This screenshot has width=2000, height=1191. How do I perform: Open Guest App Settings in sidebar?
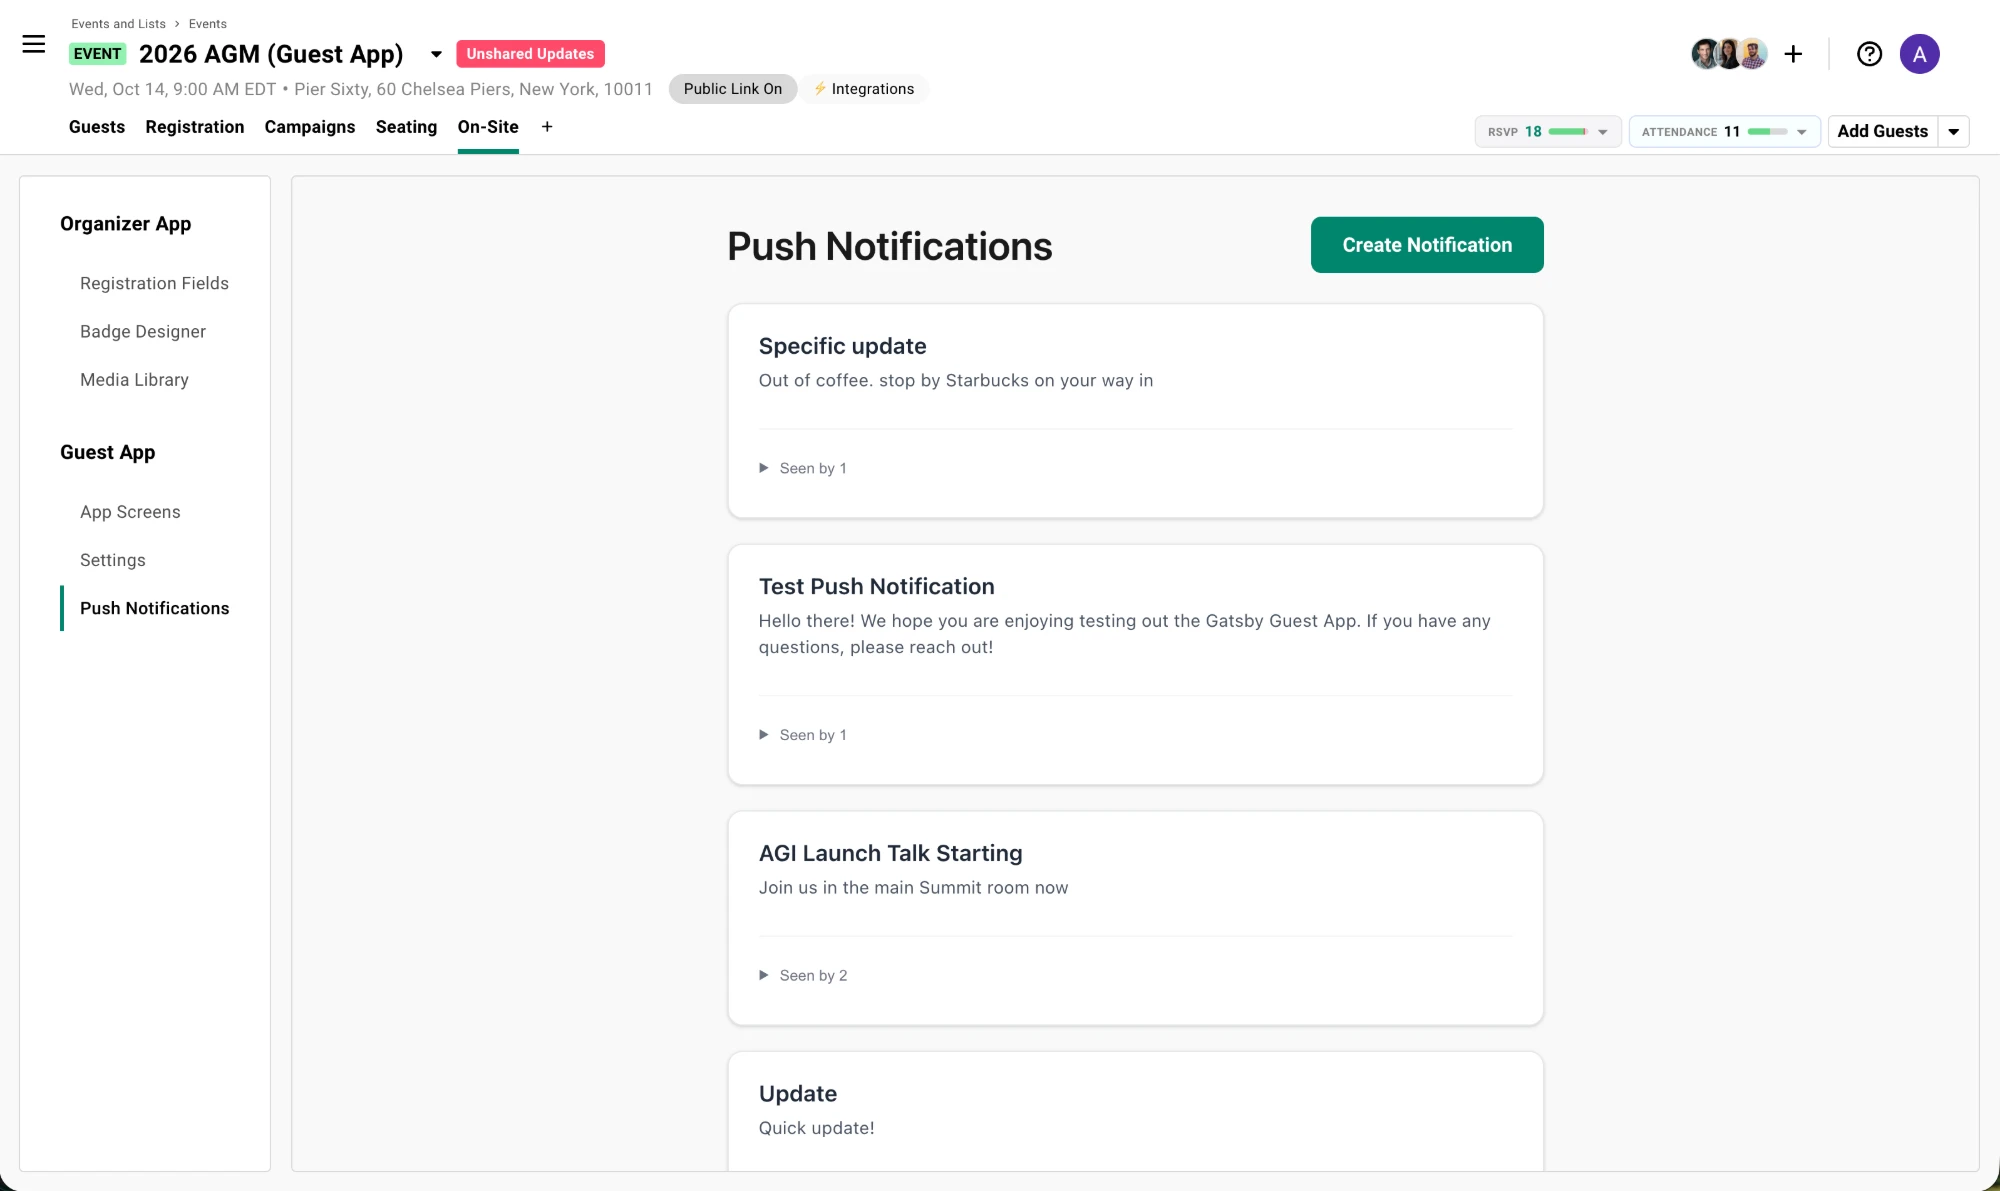click(x=113, y=560)
